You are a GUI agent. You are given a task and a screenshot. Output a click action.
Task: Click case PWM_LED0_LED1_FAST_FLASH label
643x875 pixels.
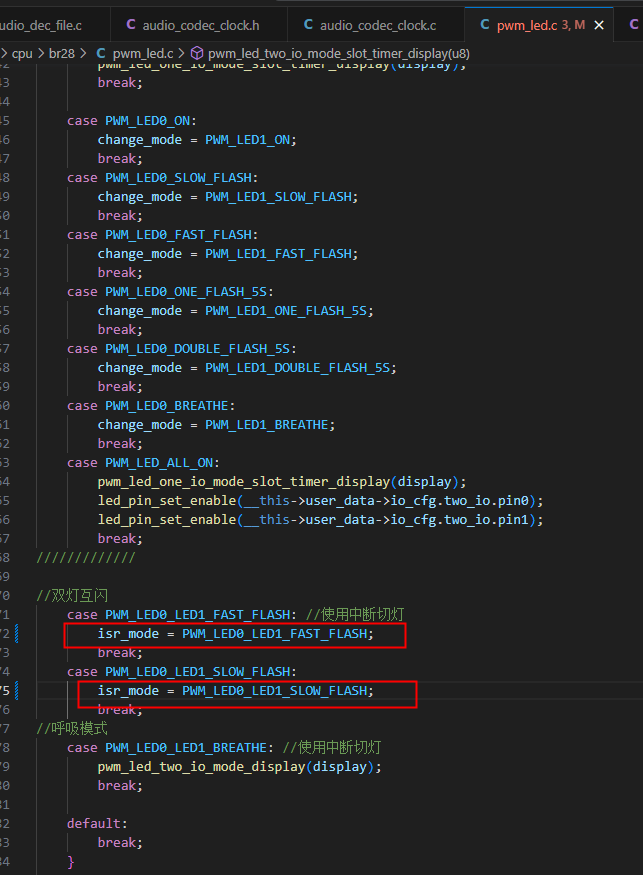(182, 614)
